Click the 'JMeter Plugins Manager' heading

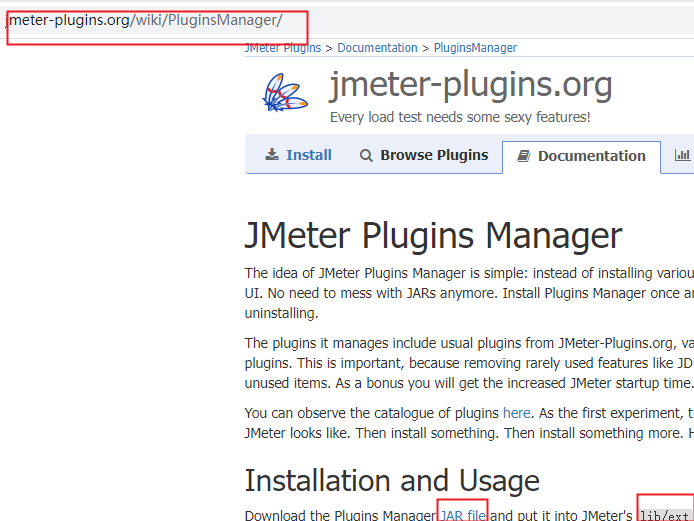[x=434, y=236]
